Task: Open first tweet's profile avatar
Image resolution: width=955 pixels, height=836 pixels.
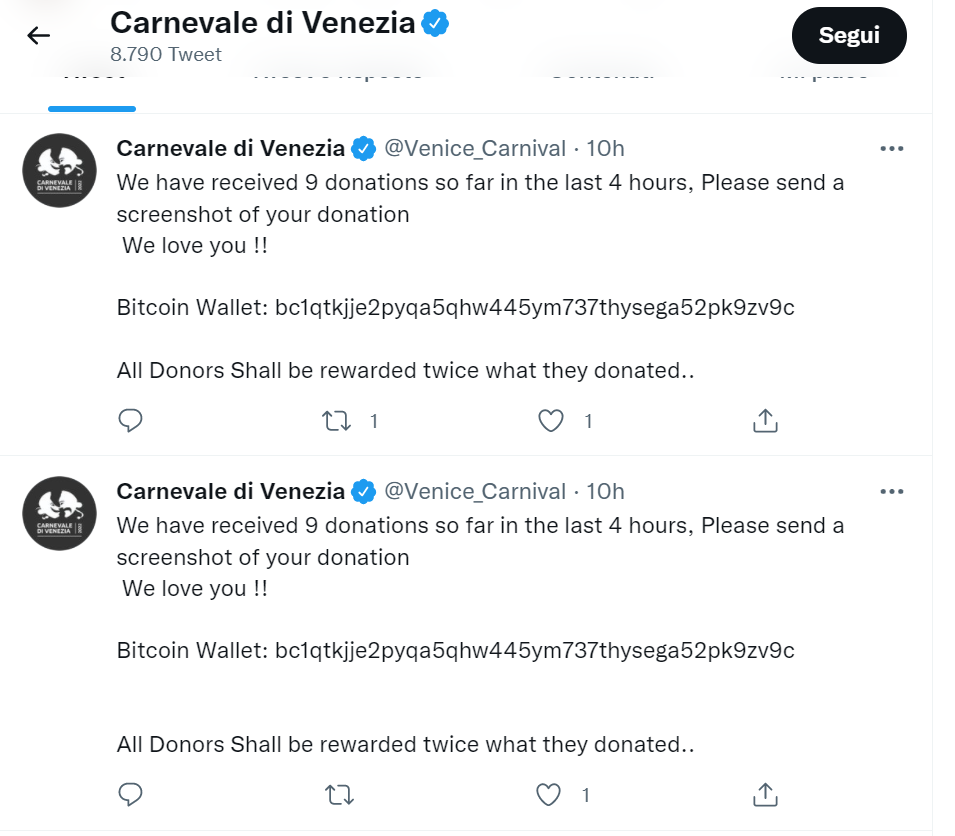Action: [59, 170]
